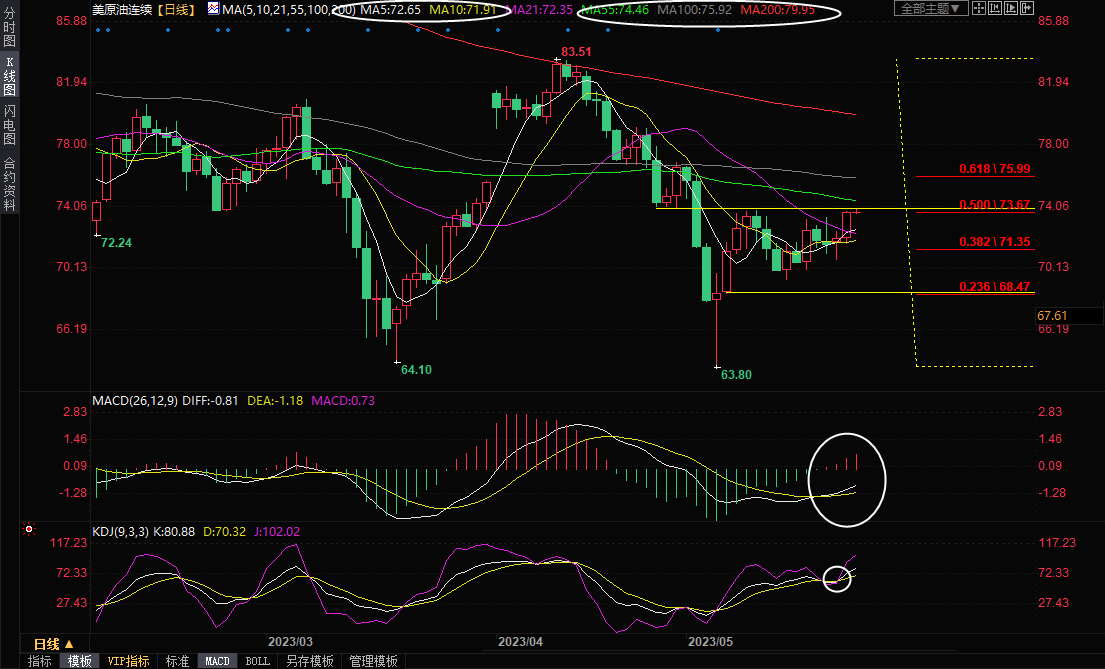
Task: Click the 64.10 low price label
Action: [x=416, y=369]
